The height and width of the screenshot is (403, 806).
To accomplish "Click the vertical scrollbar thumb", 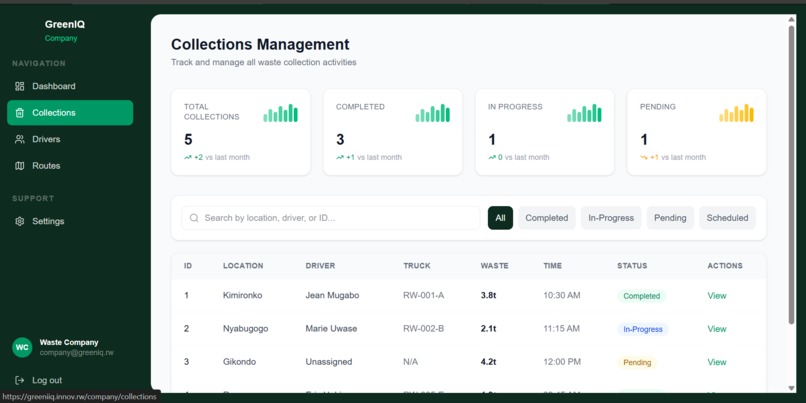I will tap(791, 175).
